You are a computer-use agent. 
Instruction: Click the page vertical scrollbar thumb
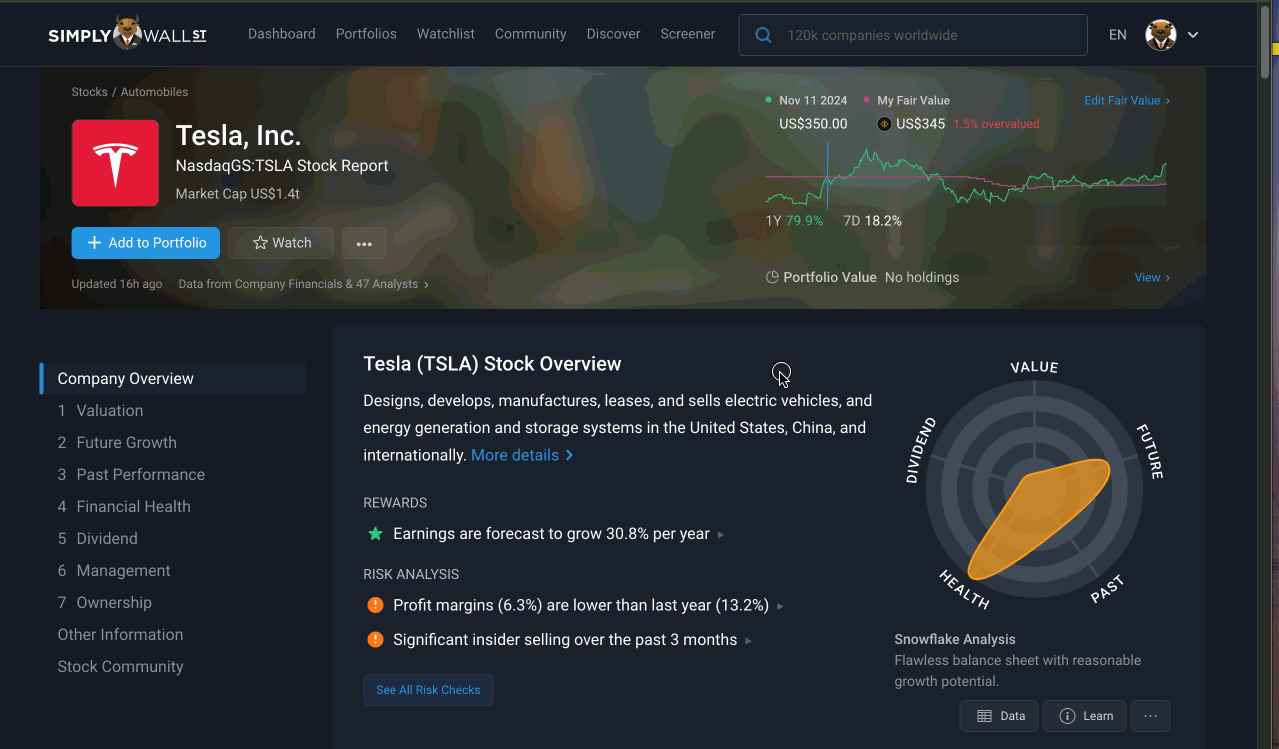click(x=1265, y=40)
